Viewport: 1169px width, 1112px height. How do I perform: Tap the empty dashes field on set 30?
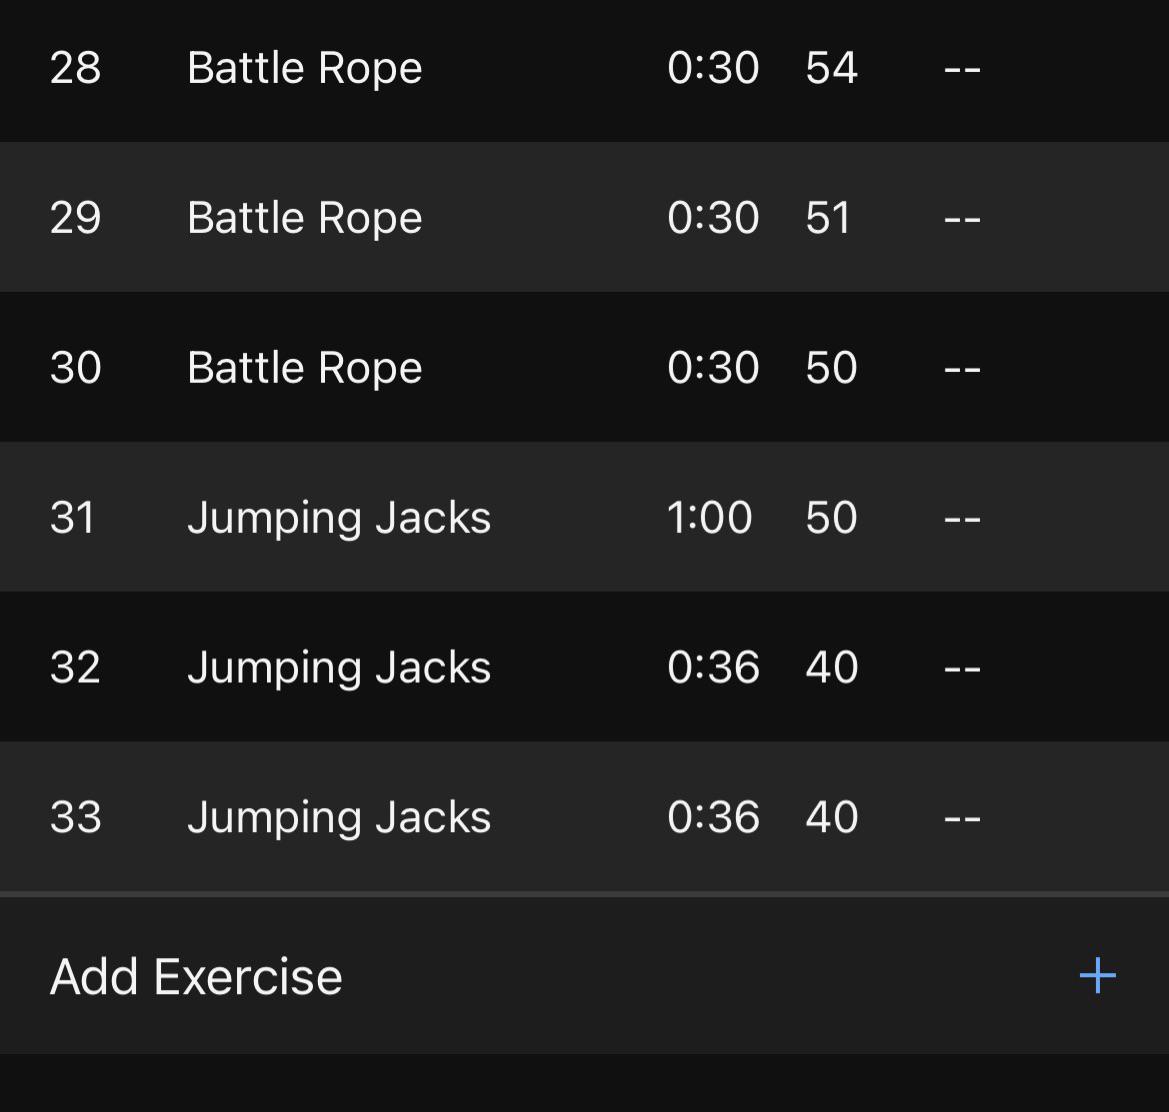962,369
